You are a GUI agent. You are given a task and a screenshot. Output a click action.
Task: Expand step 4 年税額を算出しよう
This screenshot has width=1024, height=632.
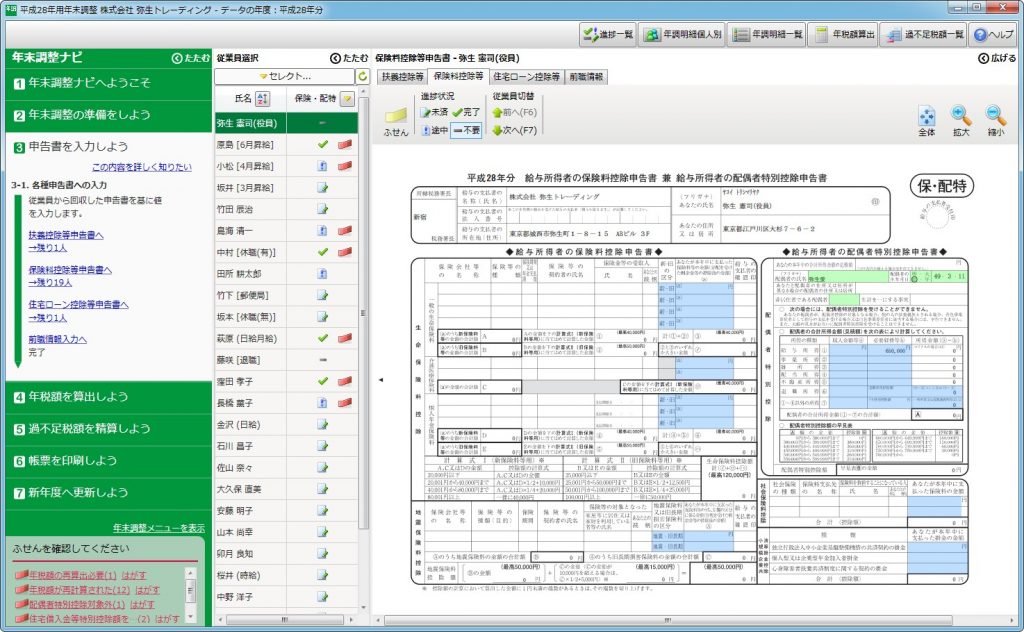coord(108,397)
